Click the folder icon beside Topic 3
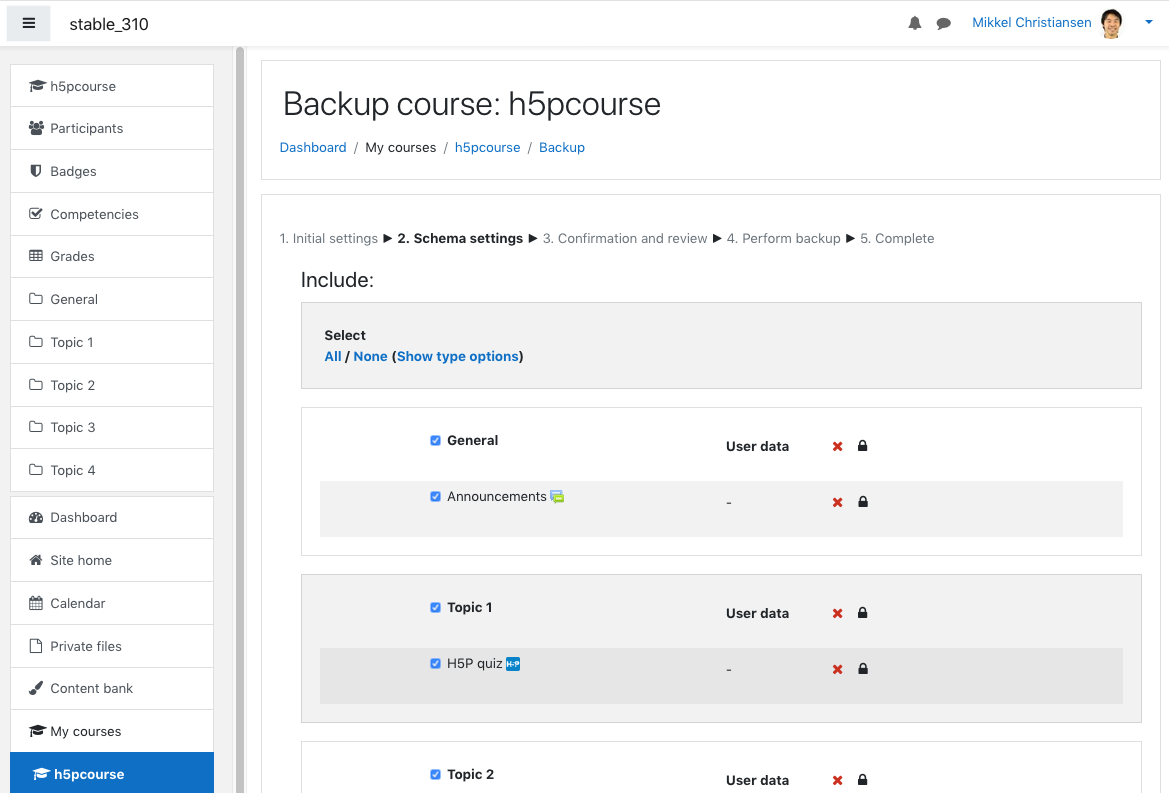This screenshot has width=1169, height=793. click(x=36, y=427)
